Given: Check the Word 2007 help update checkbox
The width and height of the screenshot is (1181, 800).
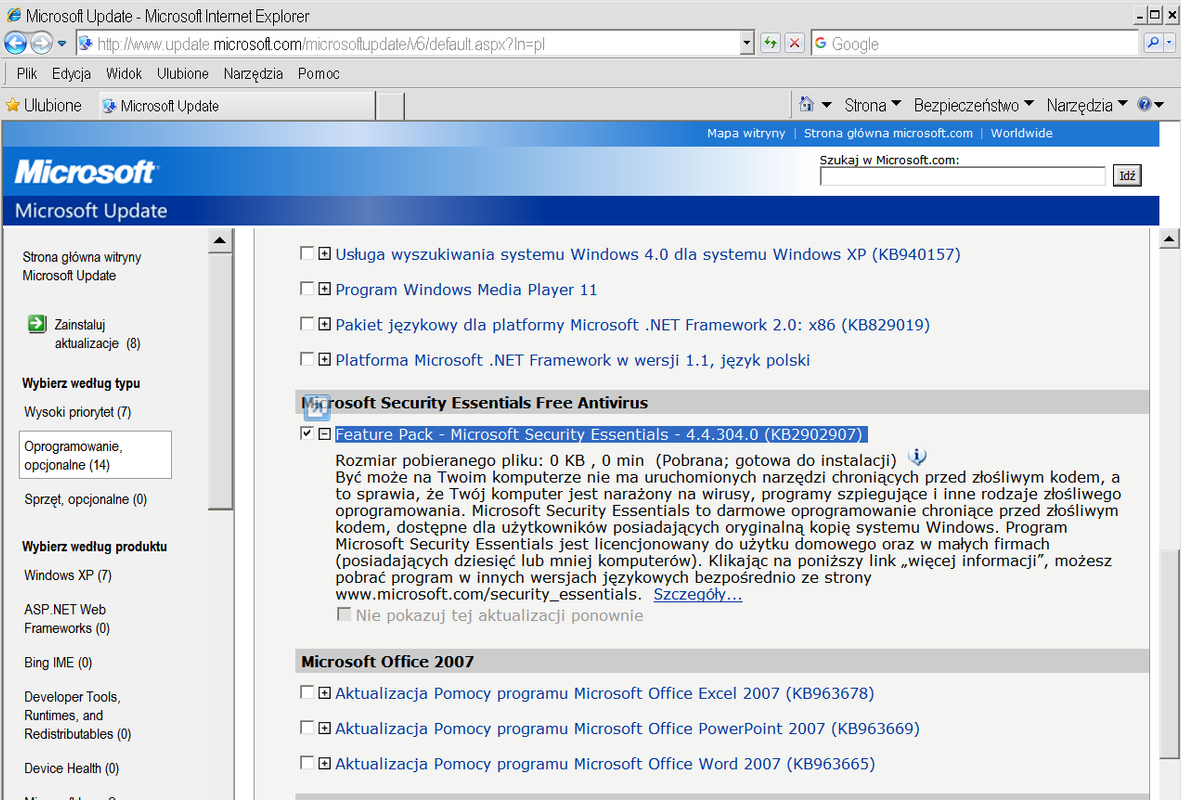Looking at the screenshot, I should pyautogui.click(x=307, y=763).
